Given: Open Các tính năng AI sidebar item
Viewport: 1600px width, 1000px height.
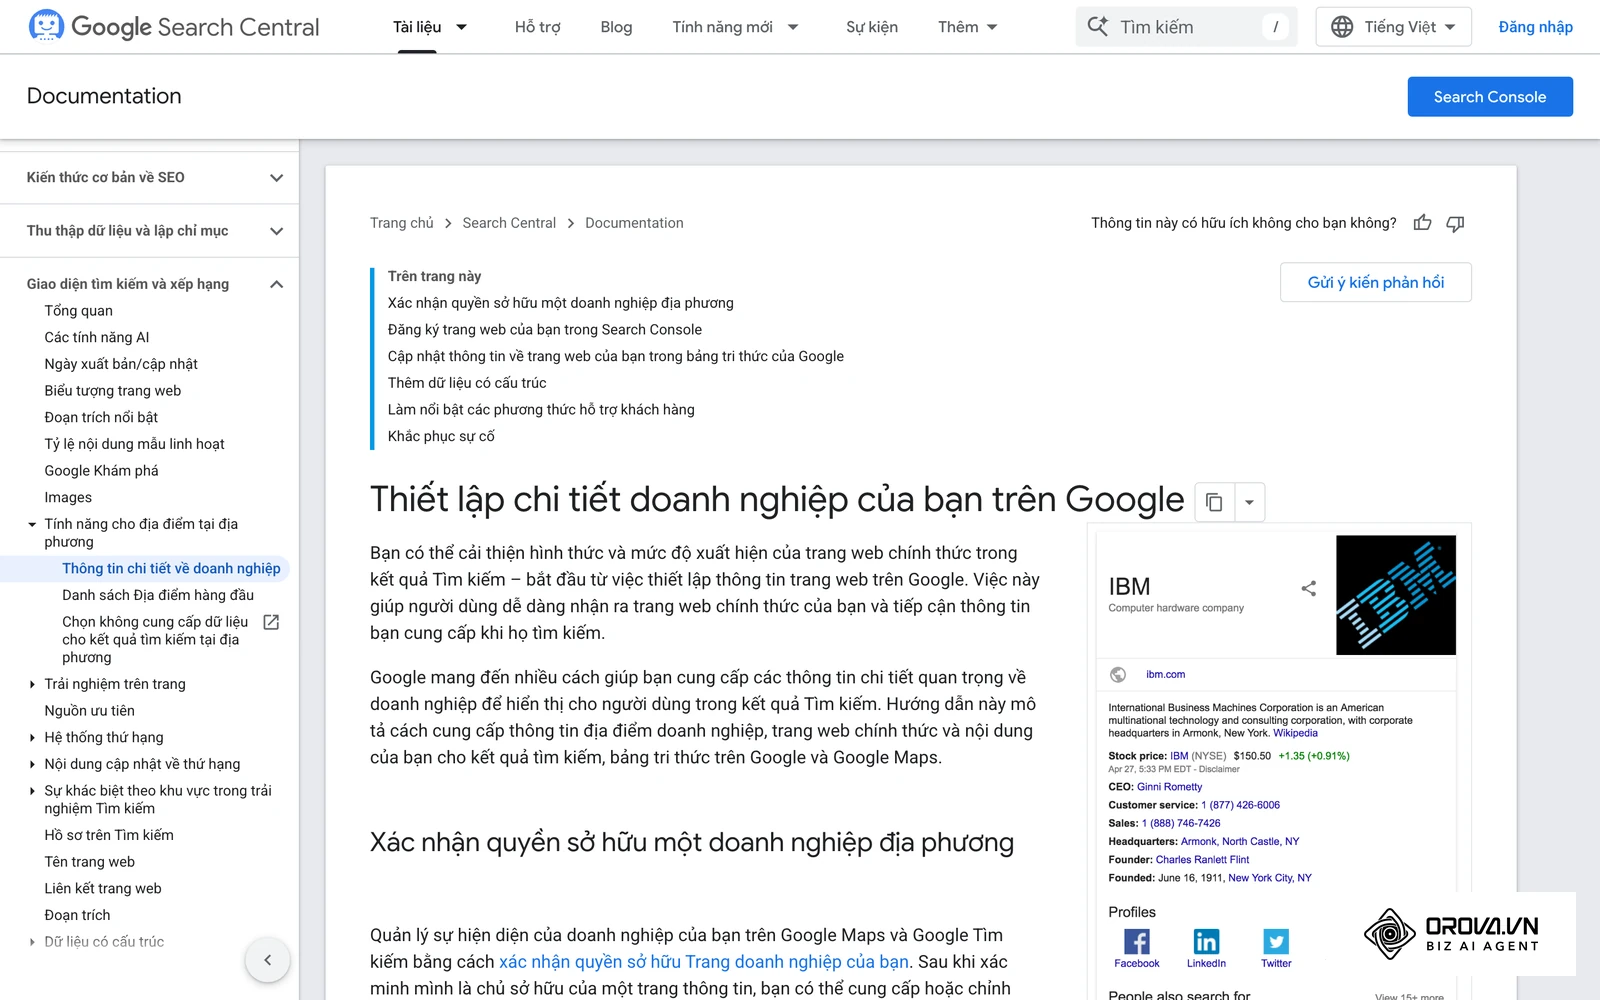Looking at the screenshot, I should pos(97,337).
